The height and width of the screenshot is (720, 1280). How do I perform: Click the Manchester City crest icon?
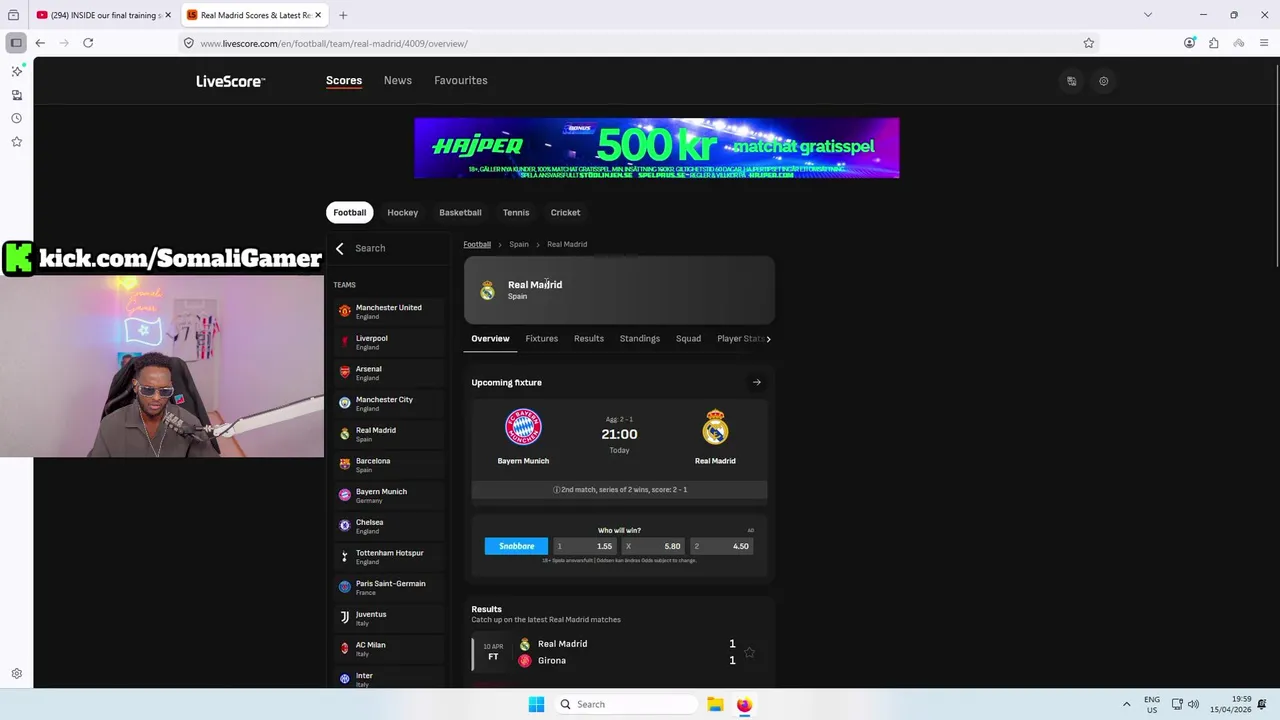click(345, 403)
